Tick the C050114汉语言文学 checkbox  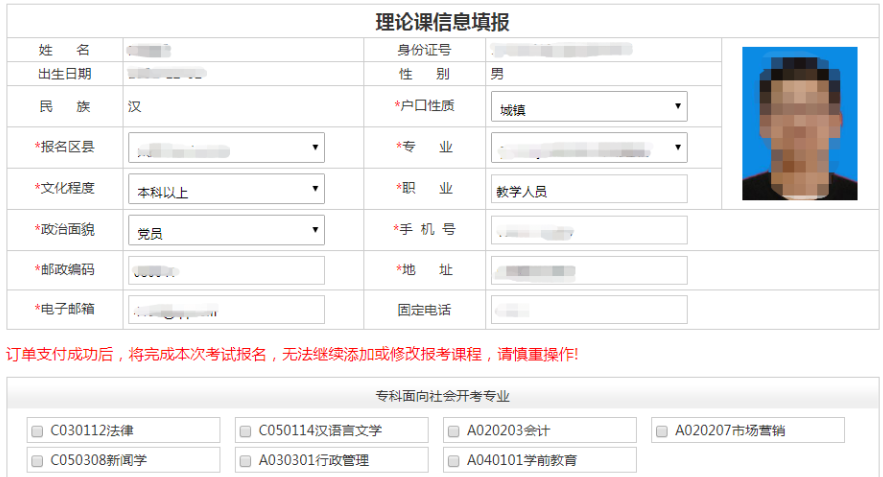point(245,431)
